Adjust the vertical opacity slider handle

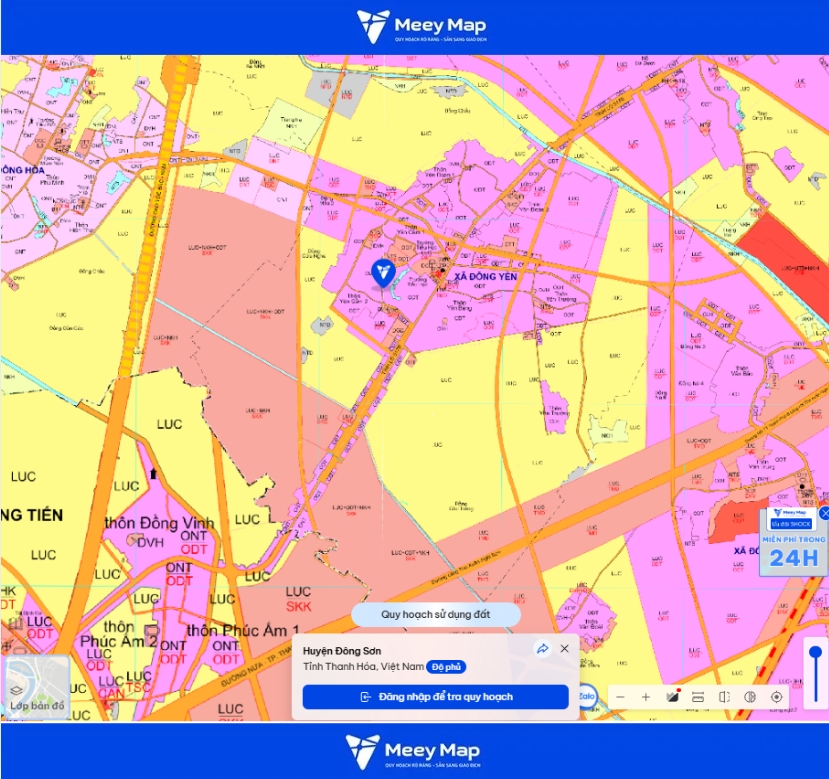[816, 652]
